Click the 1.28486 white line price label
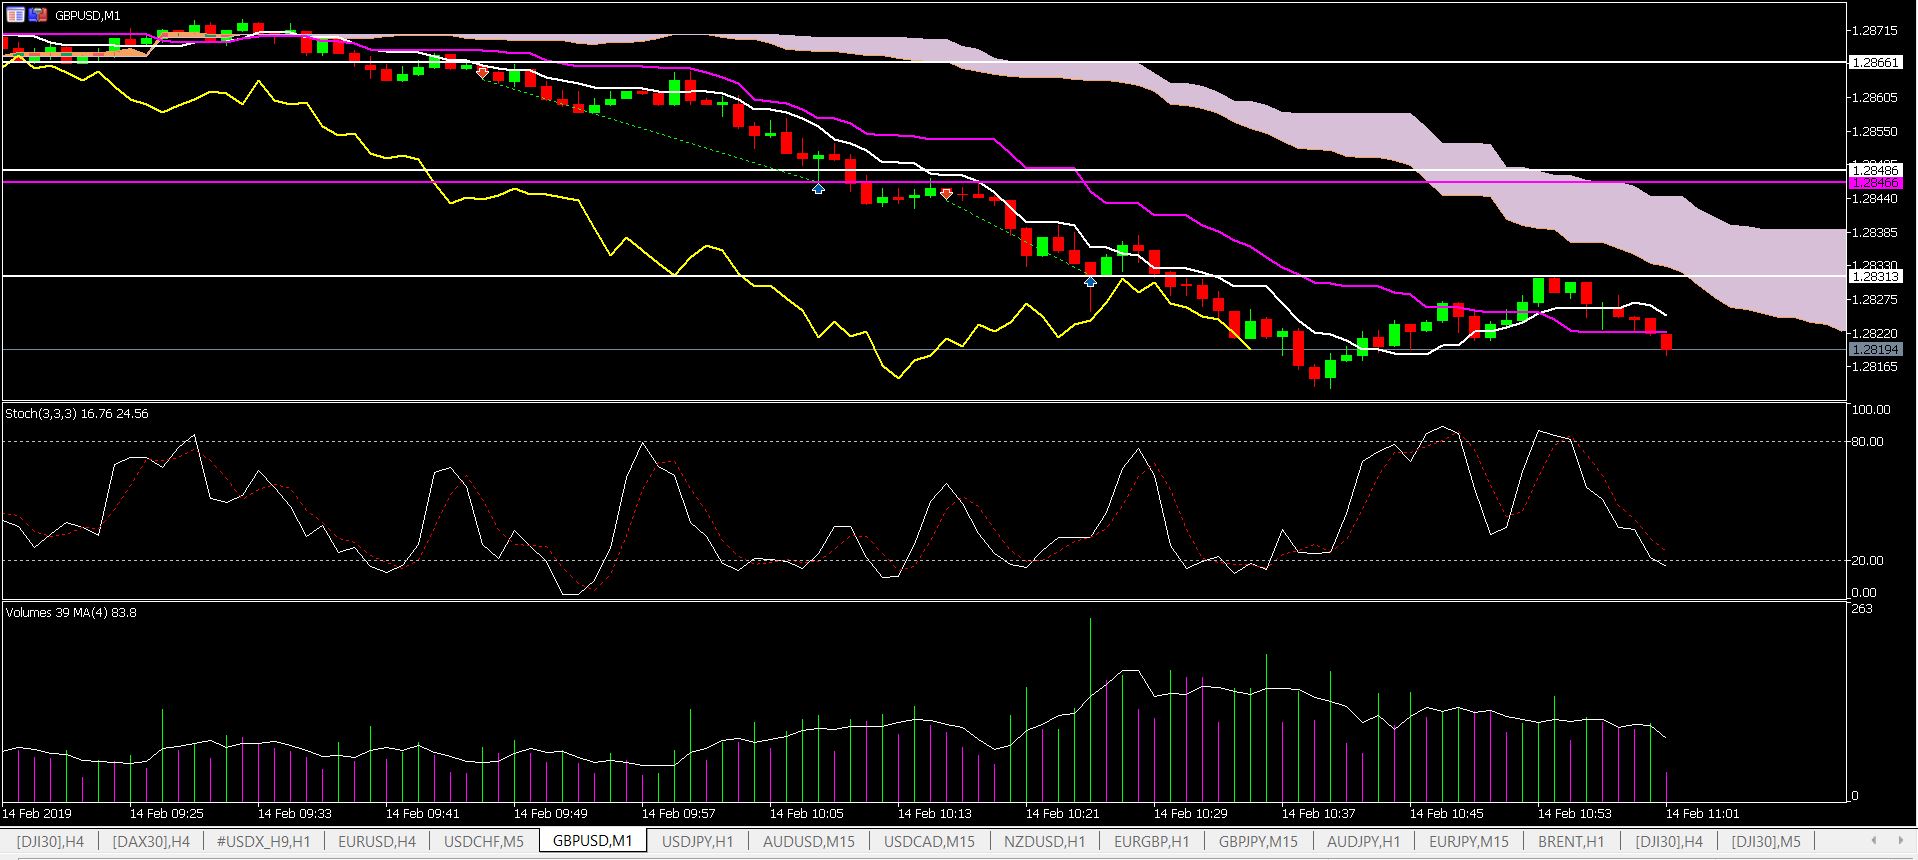Image resolution: width=1918 pixels, height=860 pixels. tap(1875, 171)
